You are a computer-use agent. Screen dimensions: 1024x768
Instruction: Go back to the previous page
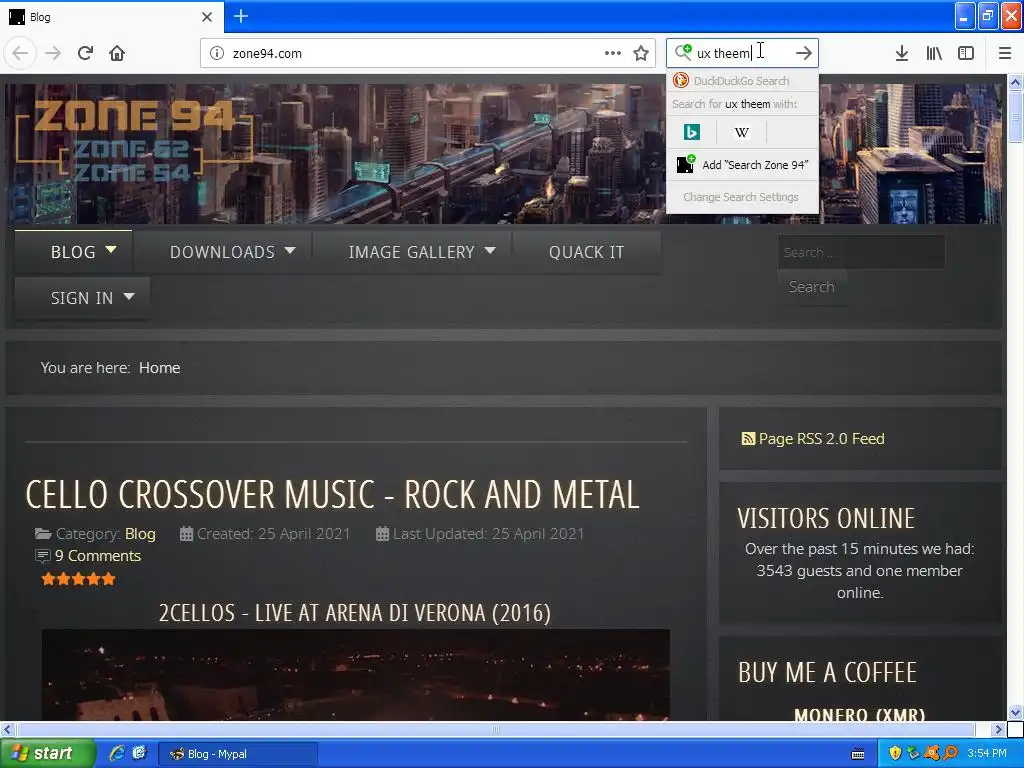(20, 53)
